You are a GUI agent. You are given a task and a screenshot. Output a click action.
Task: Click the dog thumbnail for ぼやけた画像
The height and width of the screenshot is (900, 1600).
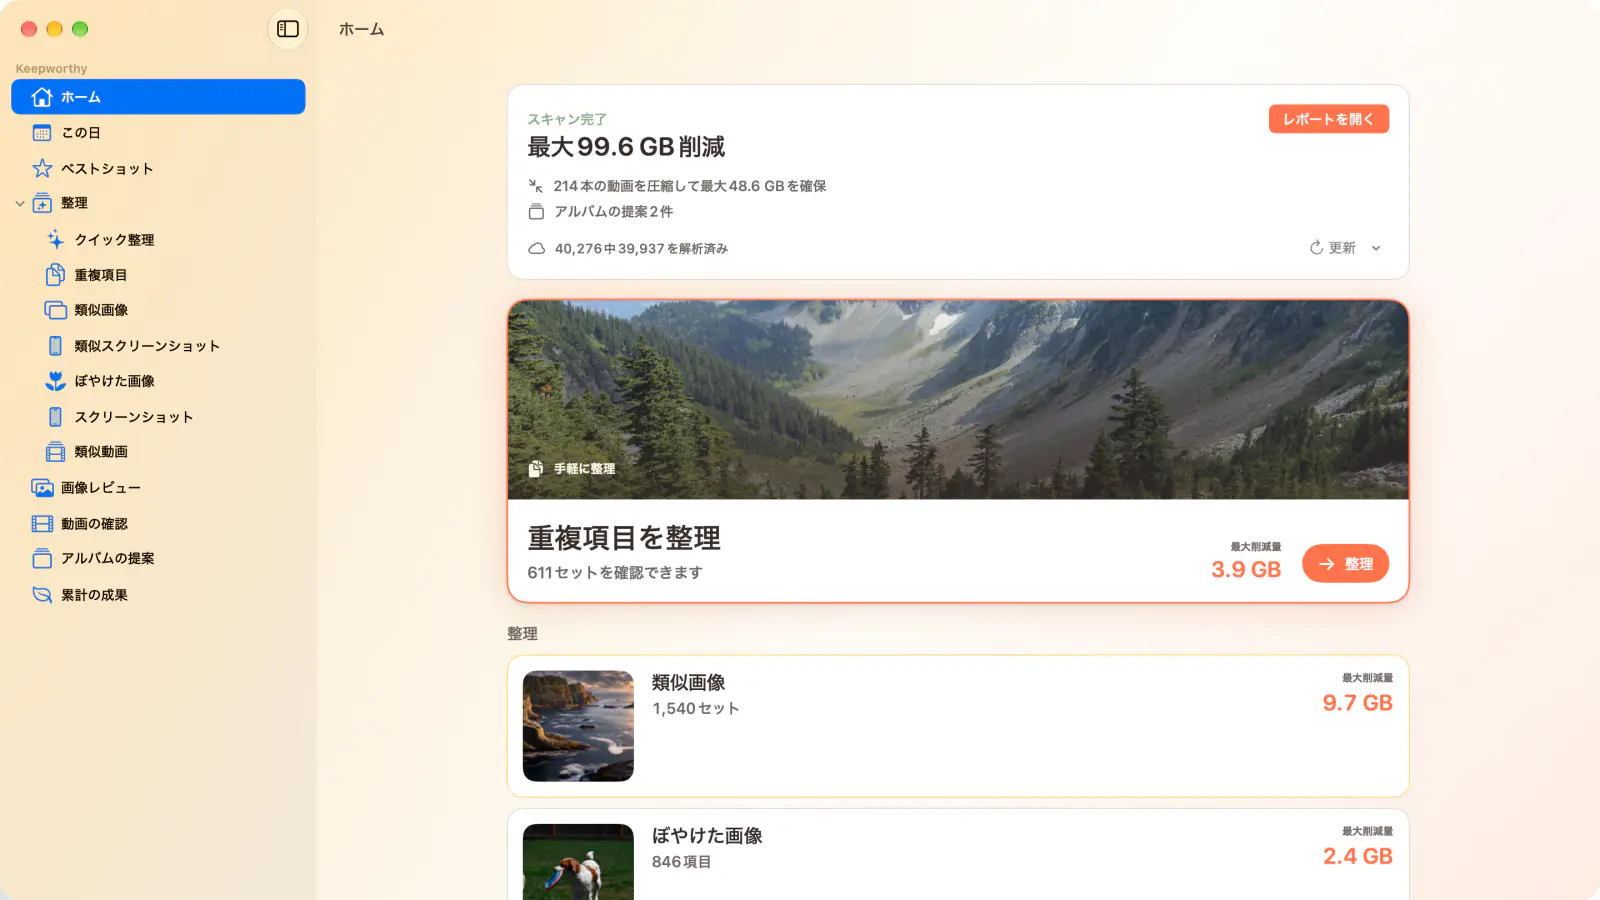[578, 862]
